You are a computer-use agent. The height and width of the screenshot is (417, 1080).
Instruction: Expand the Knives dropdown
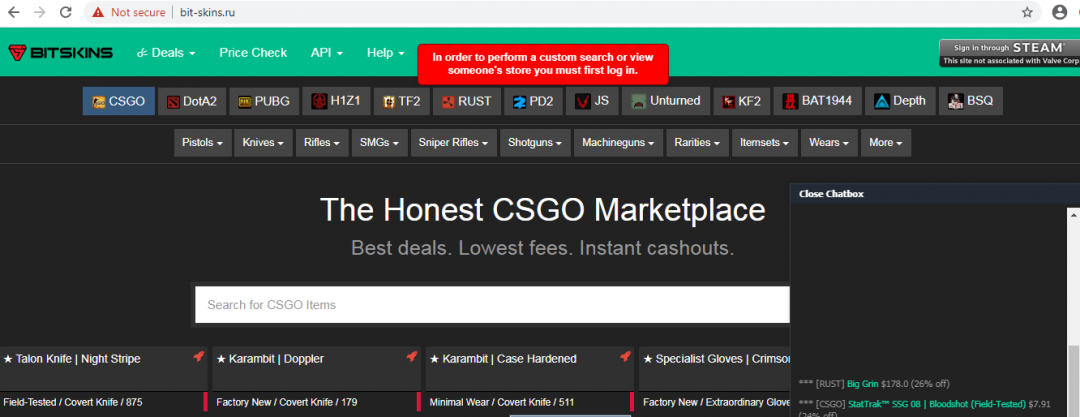[265, 143]
